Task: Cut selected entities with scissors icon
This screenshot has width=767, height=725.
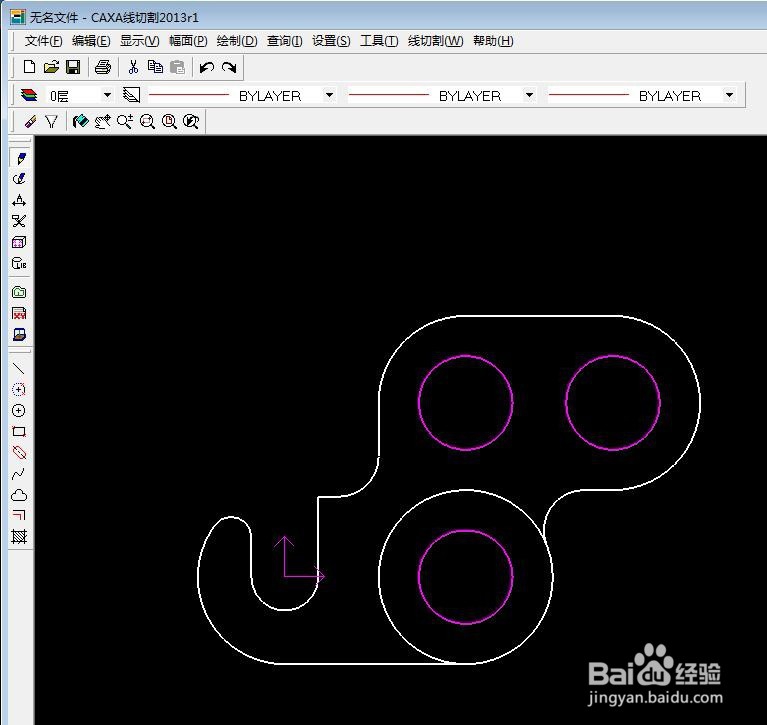Action: [x=133, y=67]
